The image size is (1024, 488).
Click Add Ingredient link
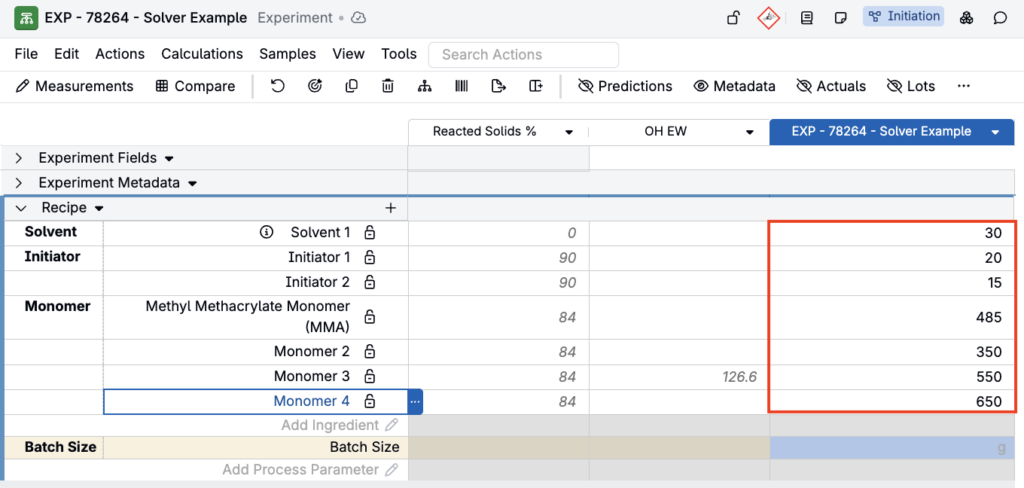pyautogui.click(x=339, y=425)
